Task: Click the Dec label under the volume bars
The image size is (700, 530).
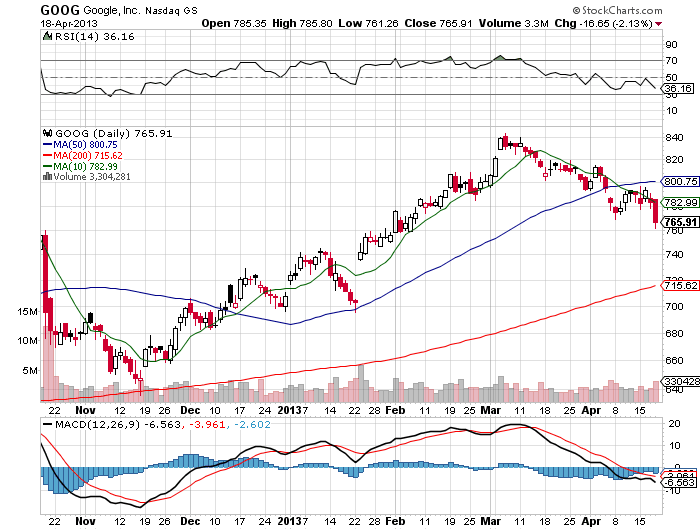Action: [x=190, y=410]
